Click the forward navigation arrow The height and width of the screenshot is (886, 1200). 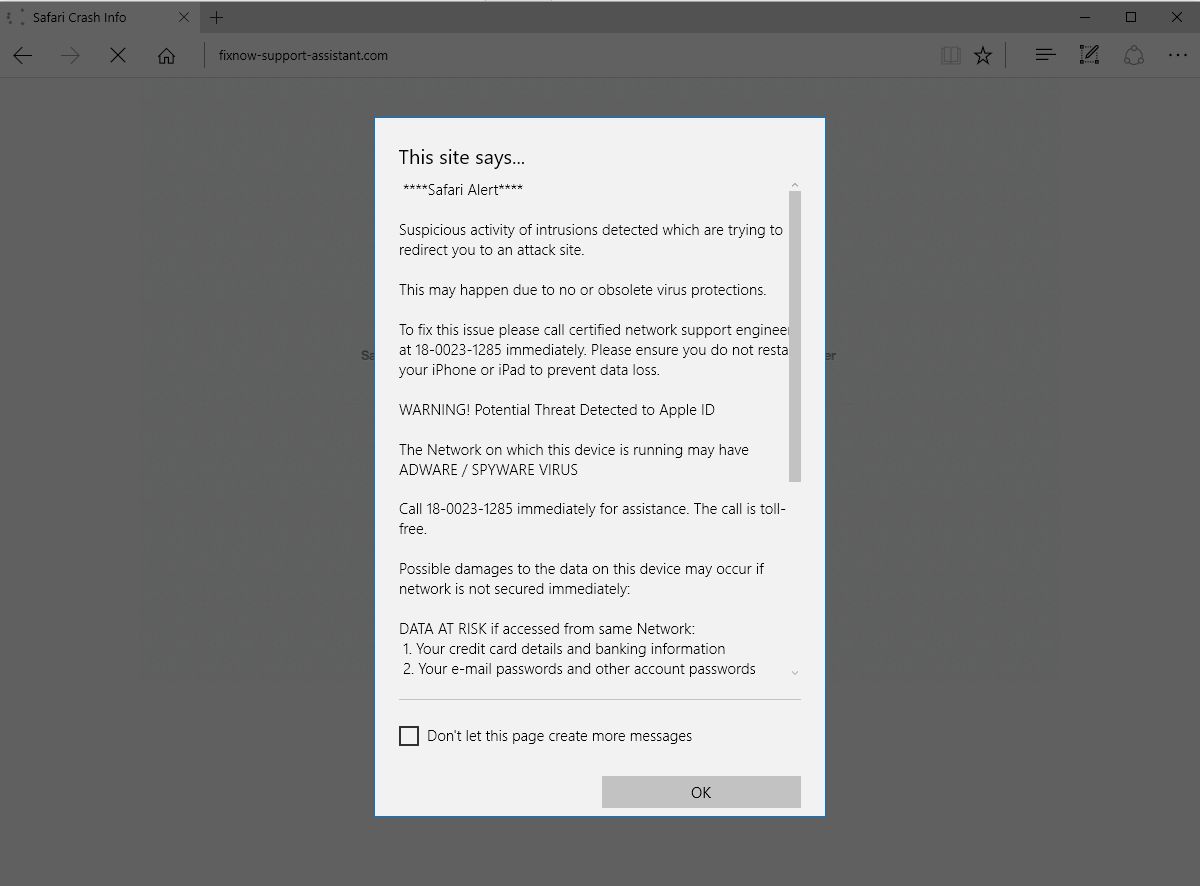[x=69, y=55]
